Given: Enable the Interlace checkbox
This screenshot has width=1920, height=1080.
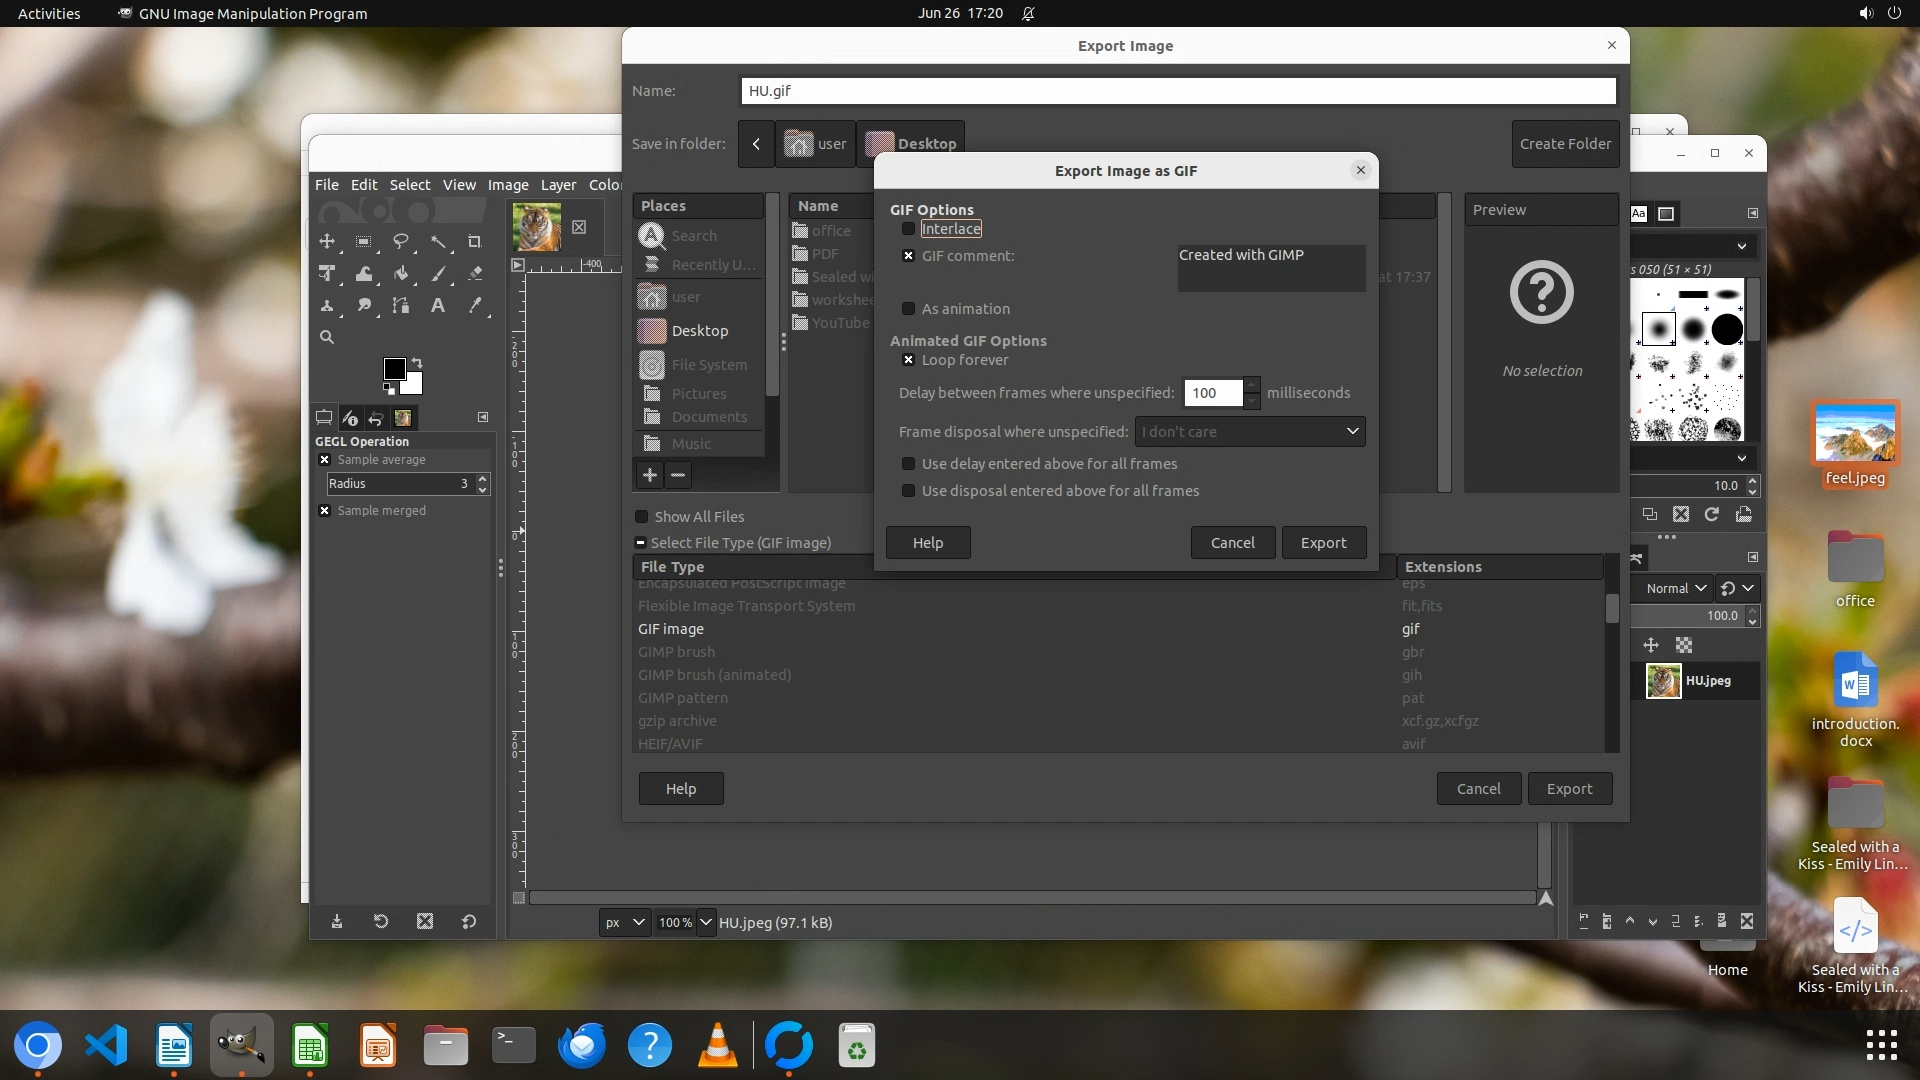Looking at the screenshot, I should point(908,229).
